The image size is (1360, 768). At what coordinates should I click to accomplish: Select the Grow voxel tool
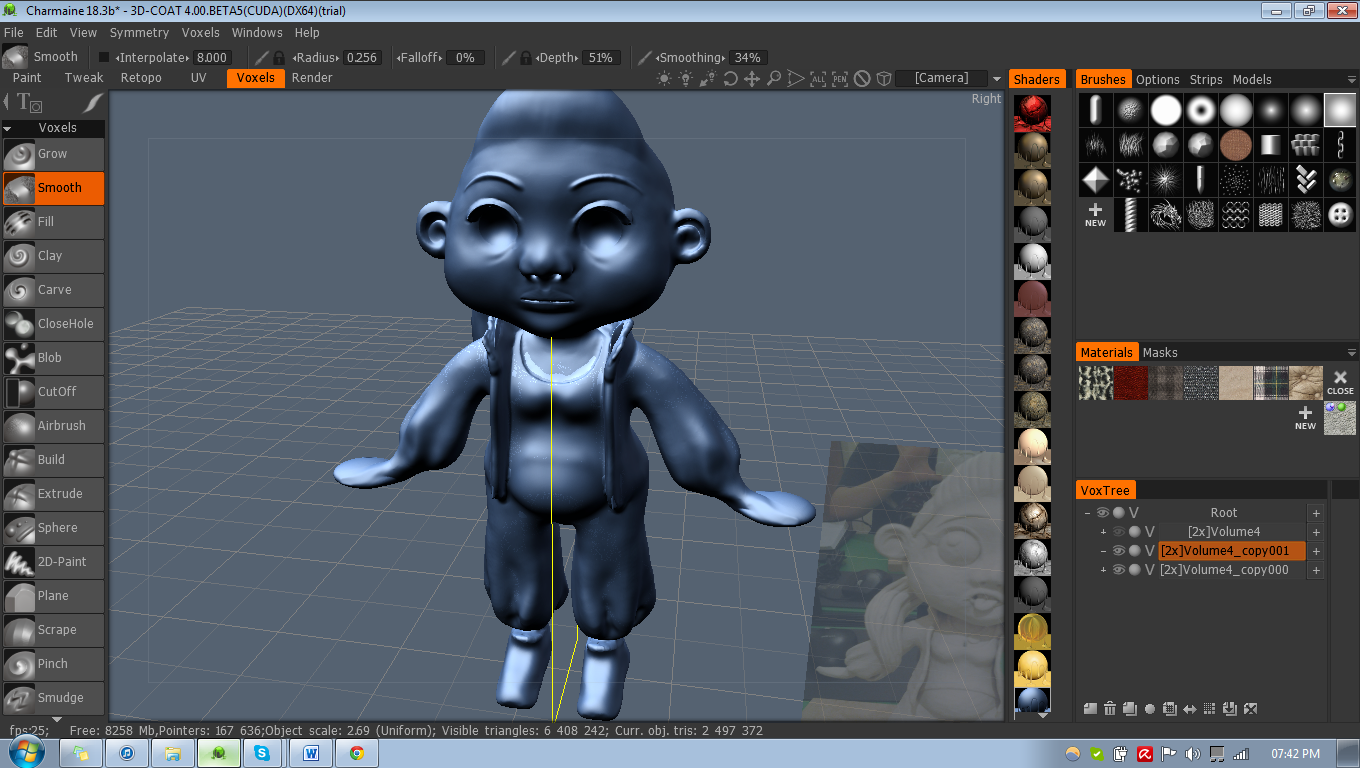53,154
